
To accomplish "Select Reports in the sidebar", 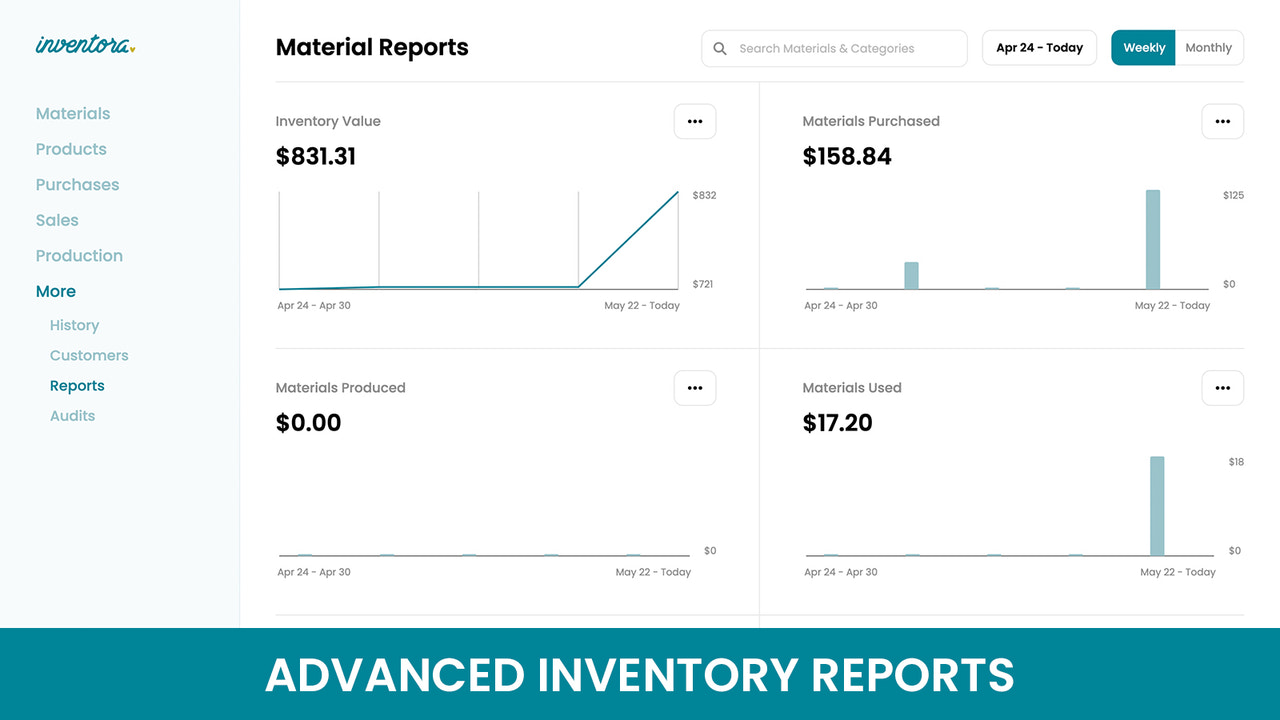I will click(x=77, y=385).
